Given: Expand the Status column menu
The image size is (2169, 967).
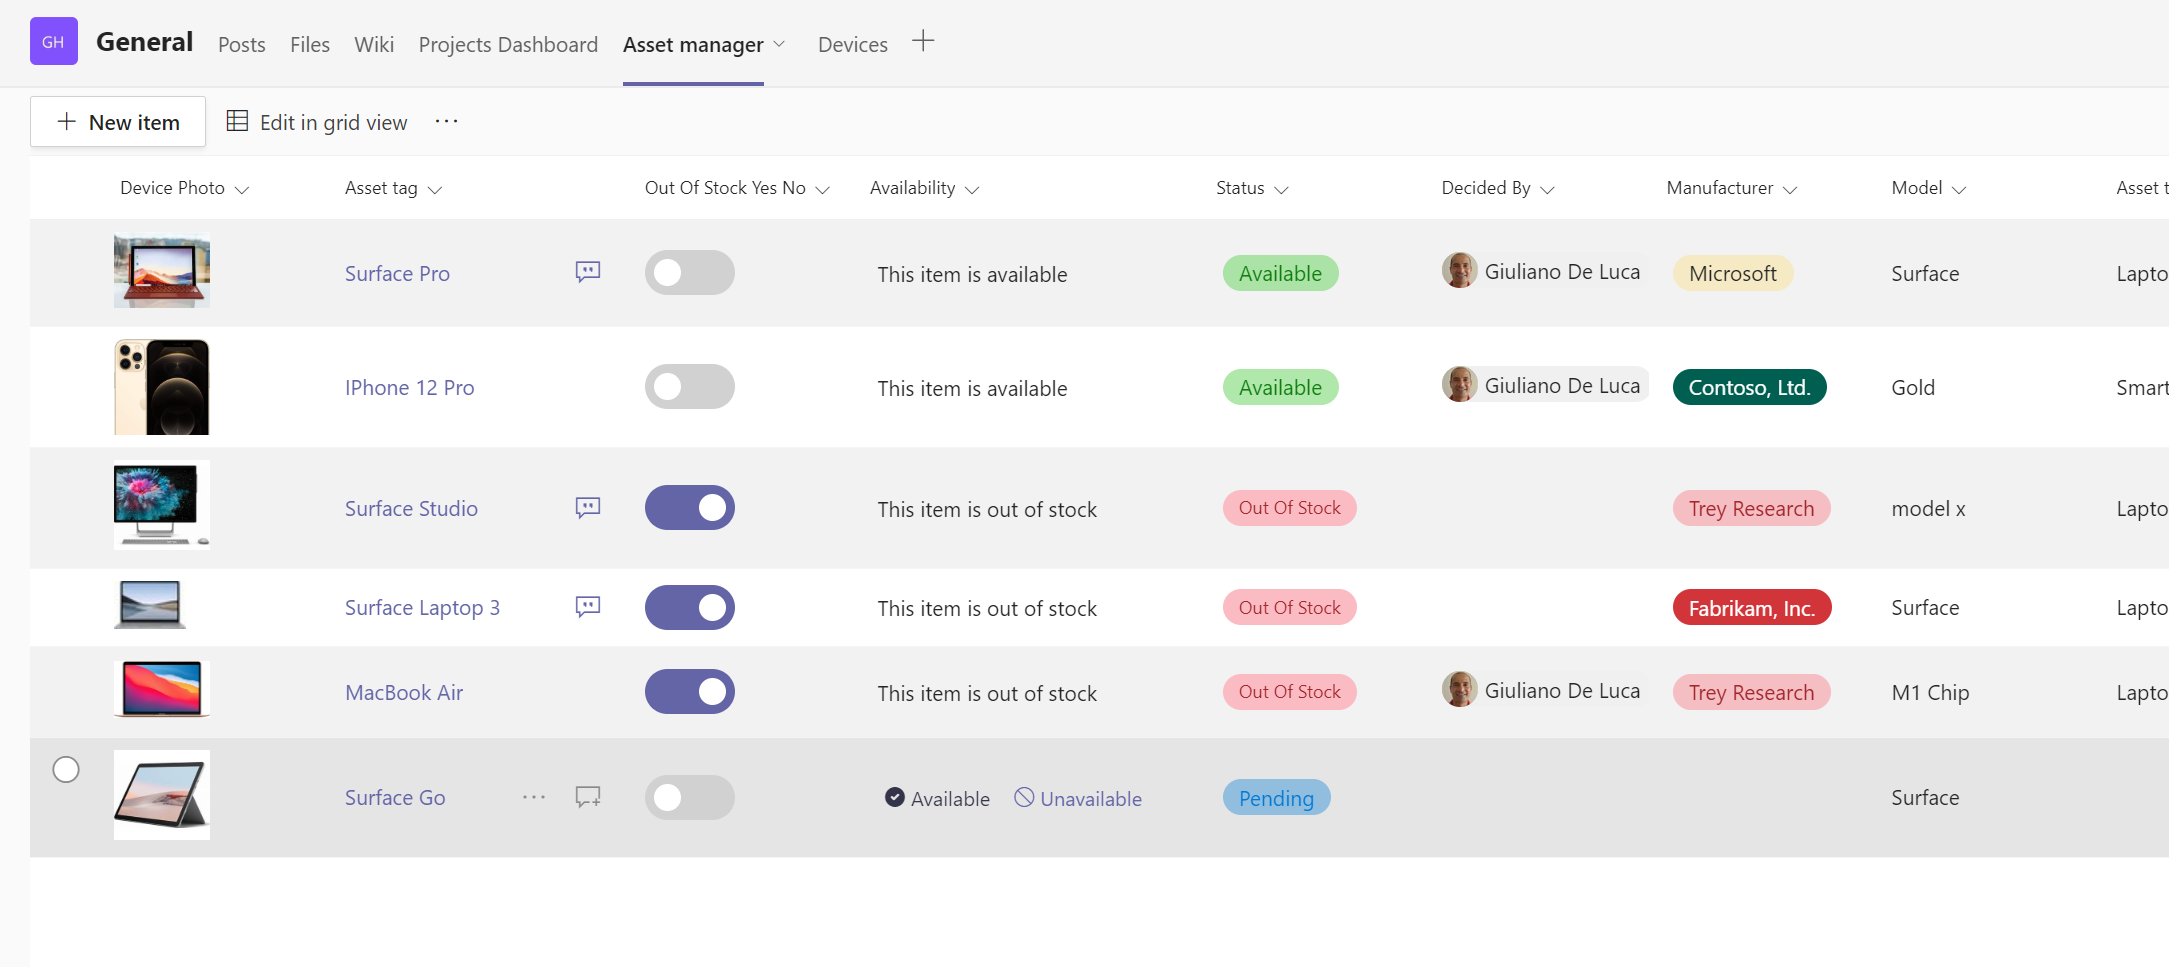Looking at the screenshot, I should coord(1281,190).
